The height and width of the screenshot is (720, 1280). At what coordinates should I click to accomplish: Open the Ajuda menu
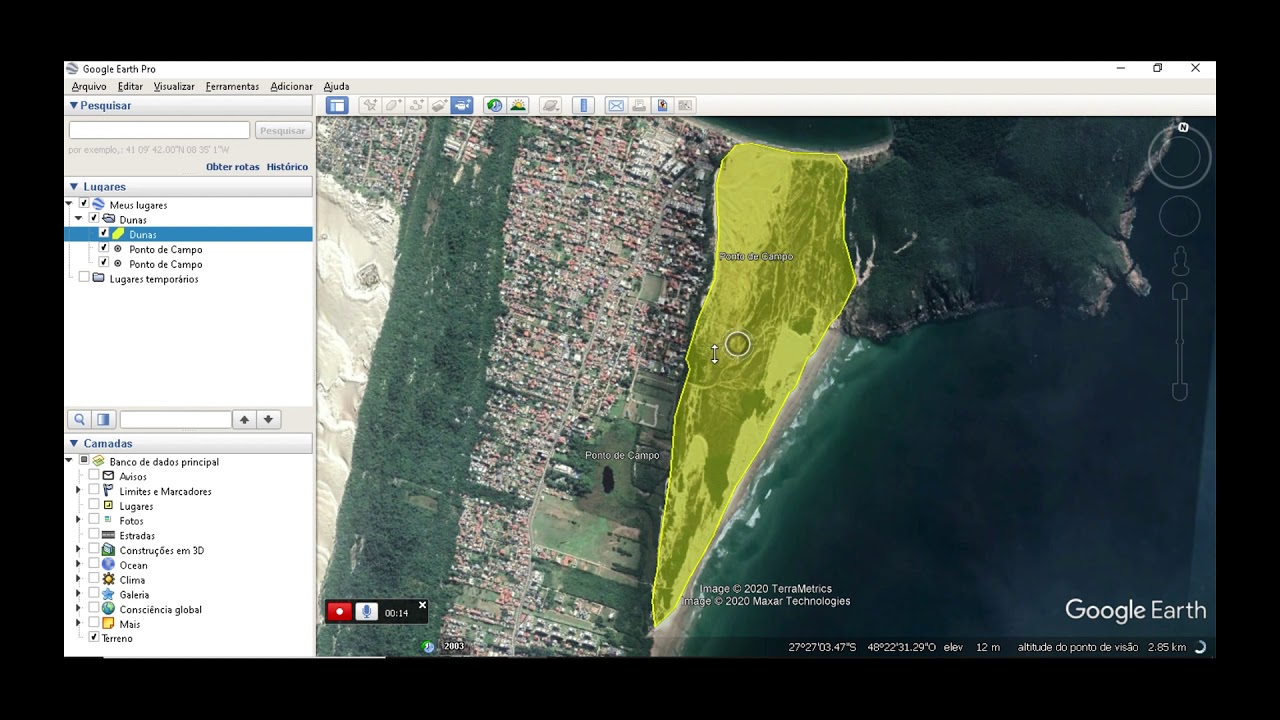coord(336,87)
